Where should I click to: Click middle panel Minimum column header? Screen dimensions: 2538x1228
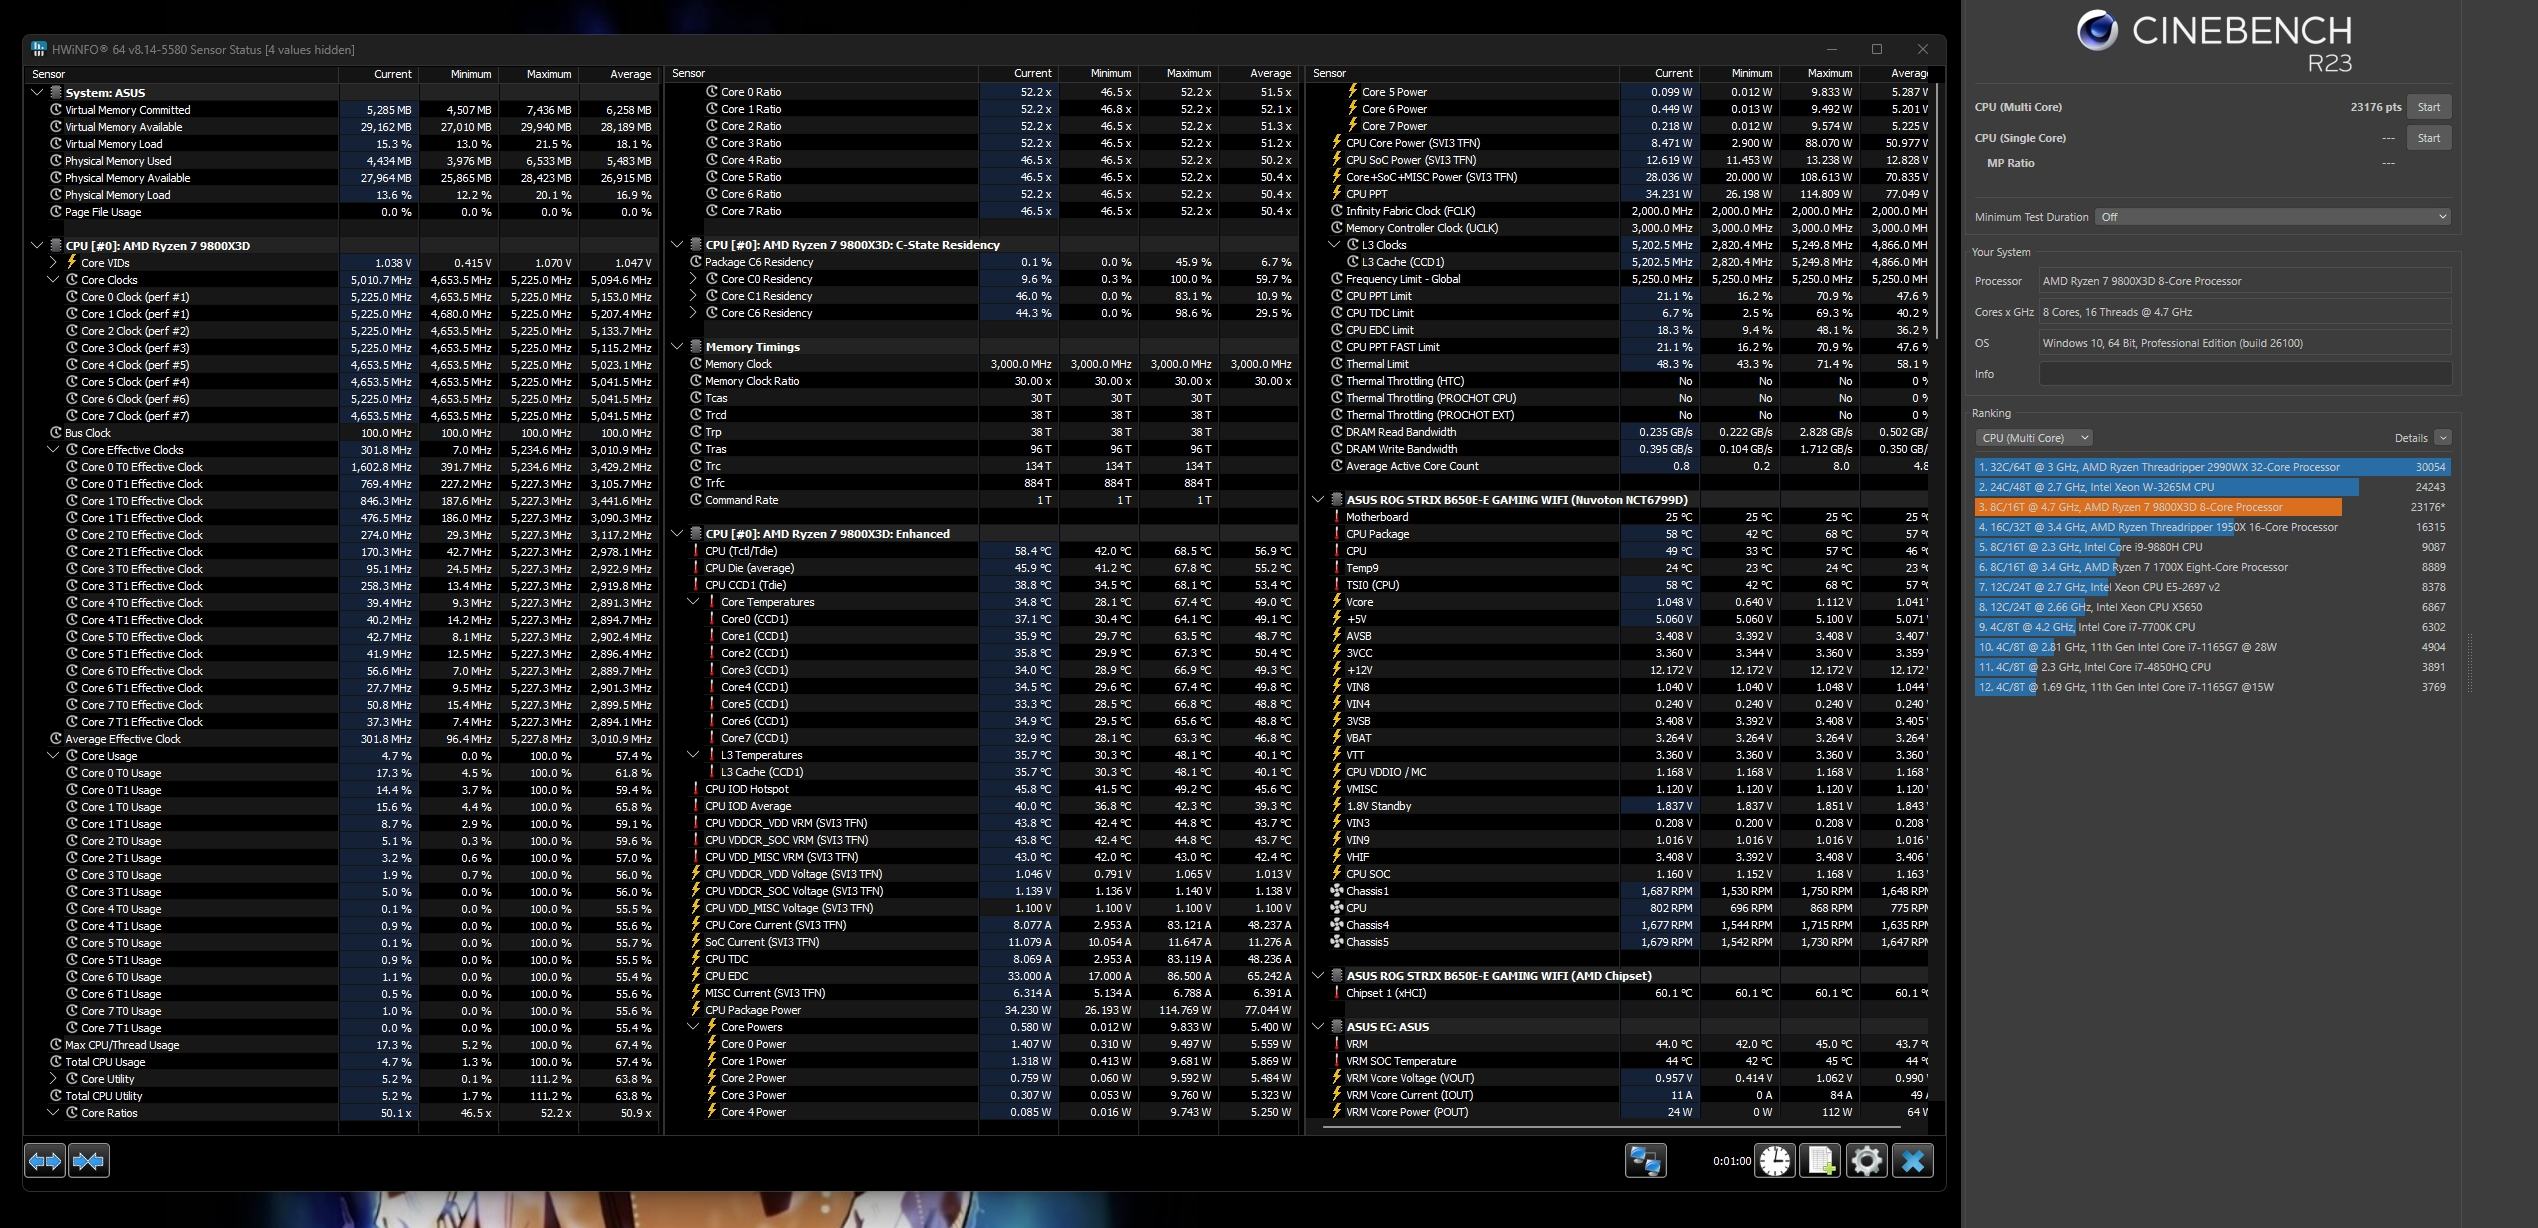point(1098,74)
